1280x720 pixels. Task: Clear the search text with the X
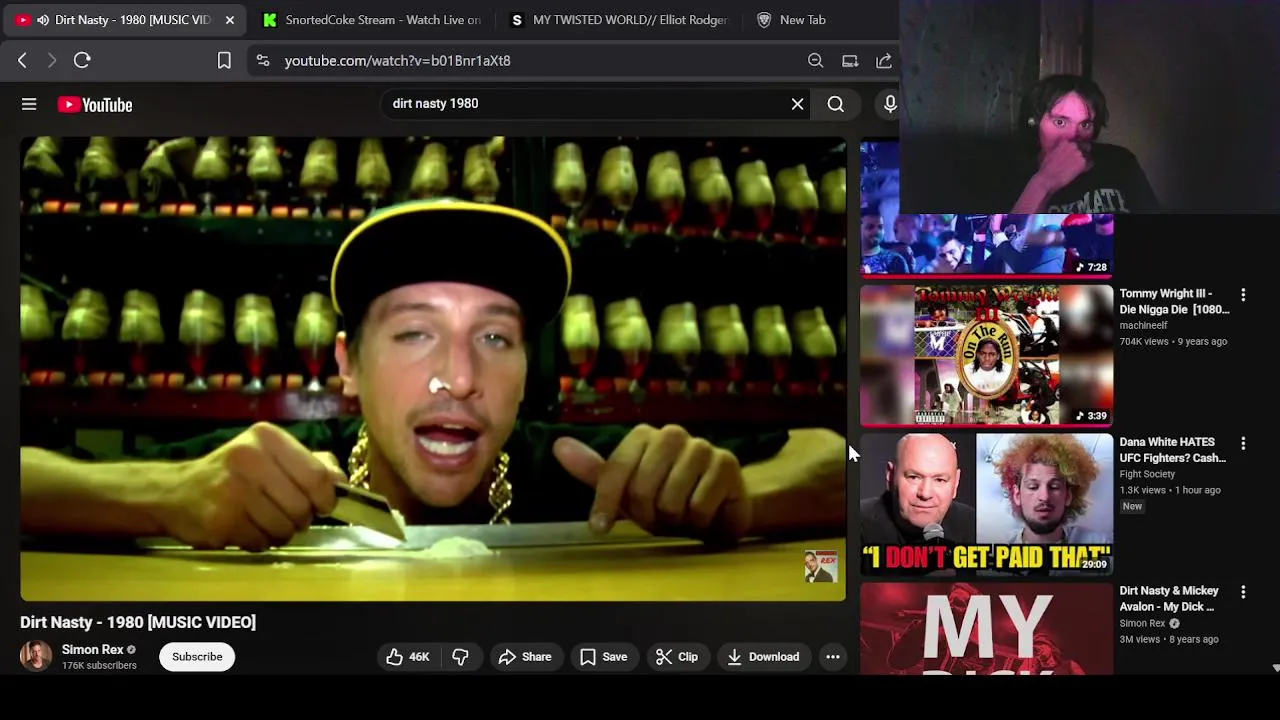[x=797, y=104]
